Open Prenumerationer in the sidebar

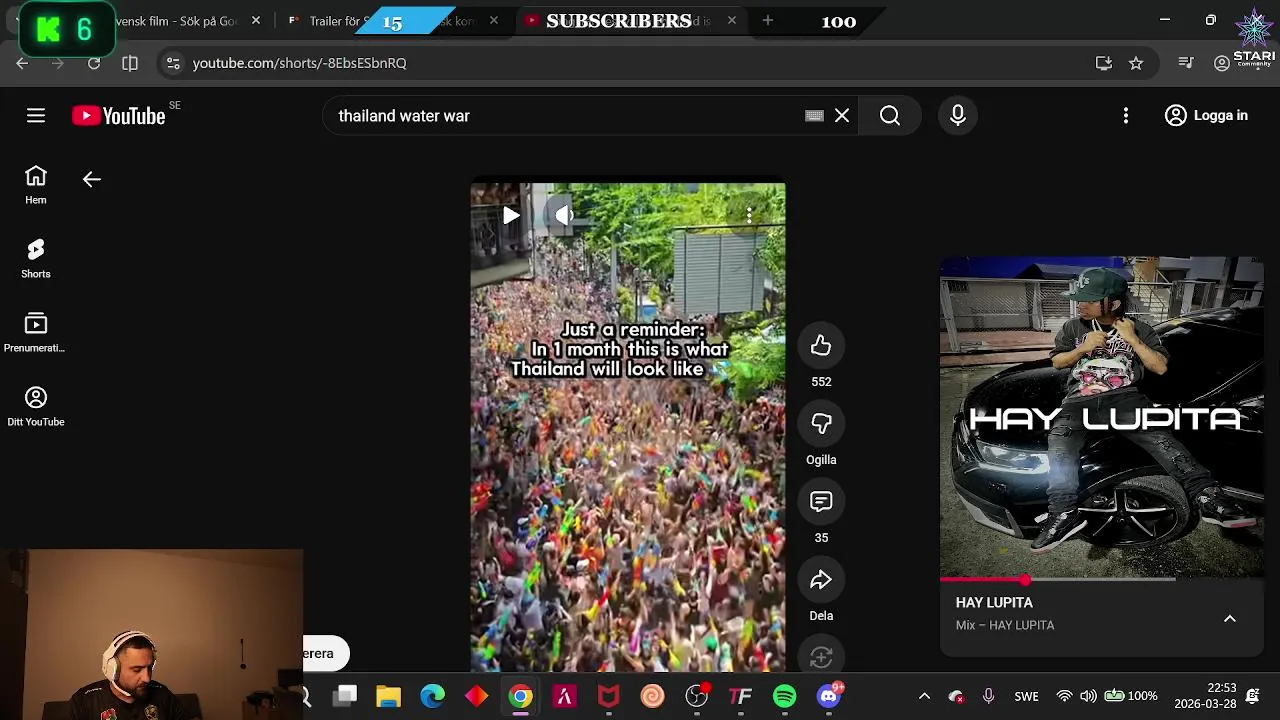[x=36, y=333]
